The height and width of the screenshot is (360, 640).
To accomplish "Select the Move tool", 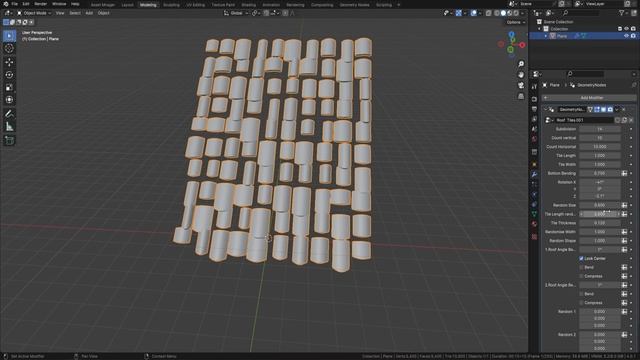I will [x=9, y=62].
